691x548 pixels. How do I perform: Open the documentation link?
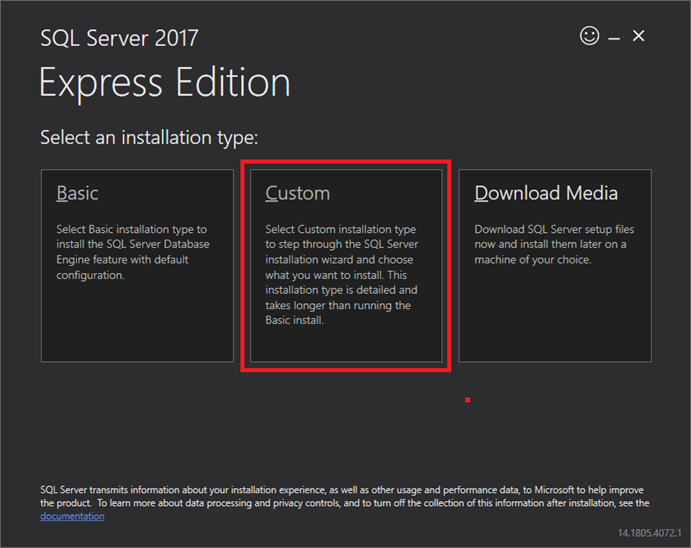(72, 516)
